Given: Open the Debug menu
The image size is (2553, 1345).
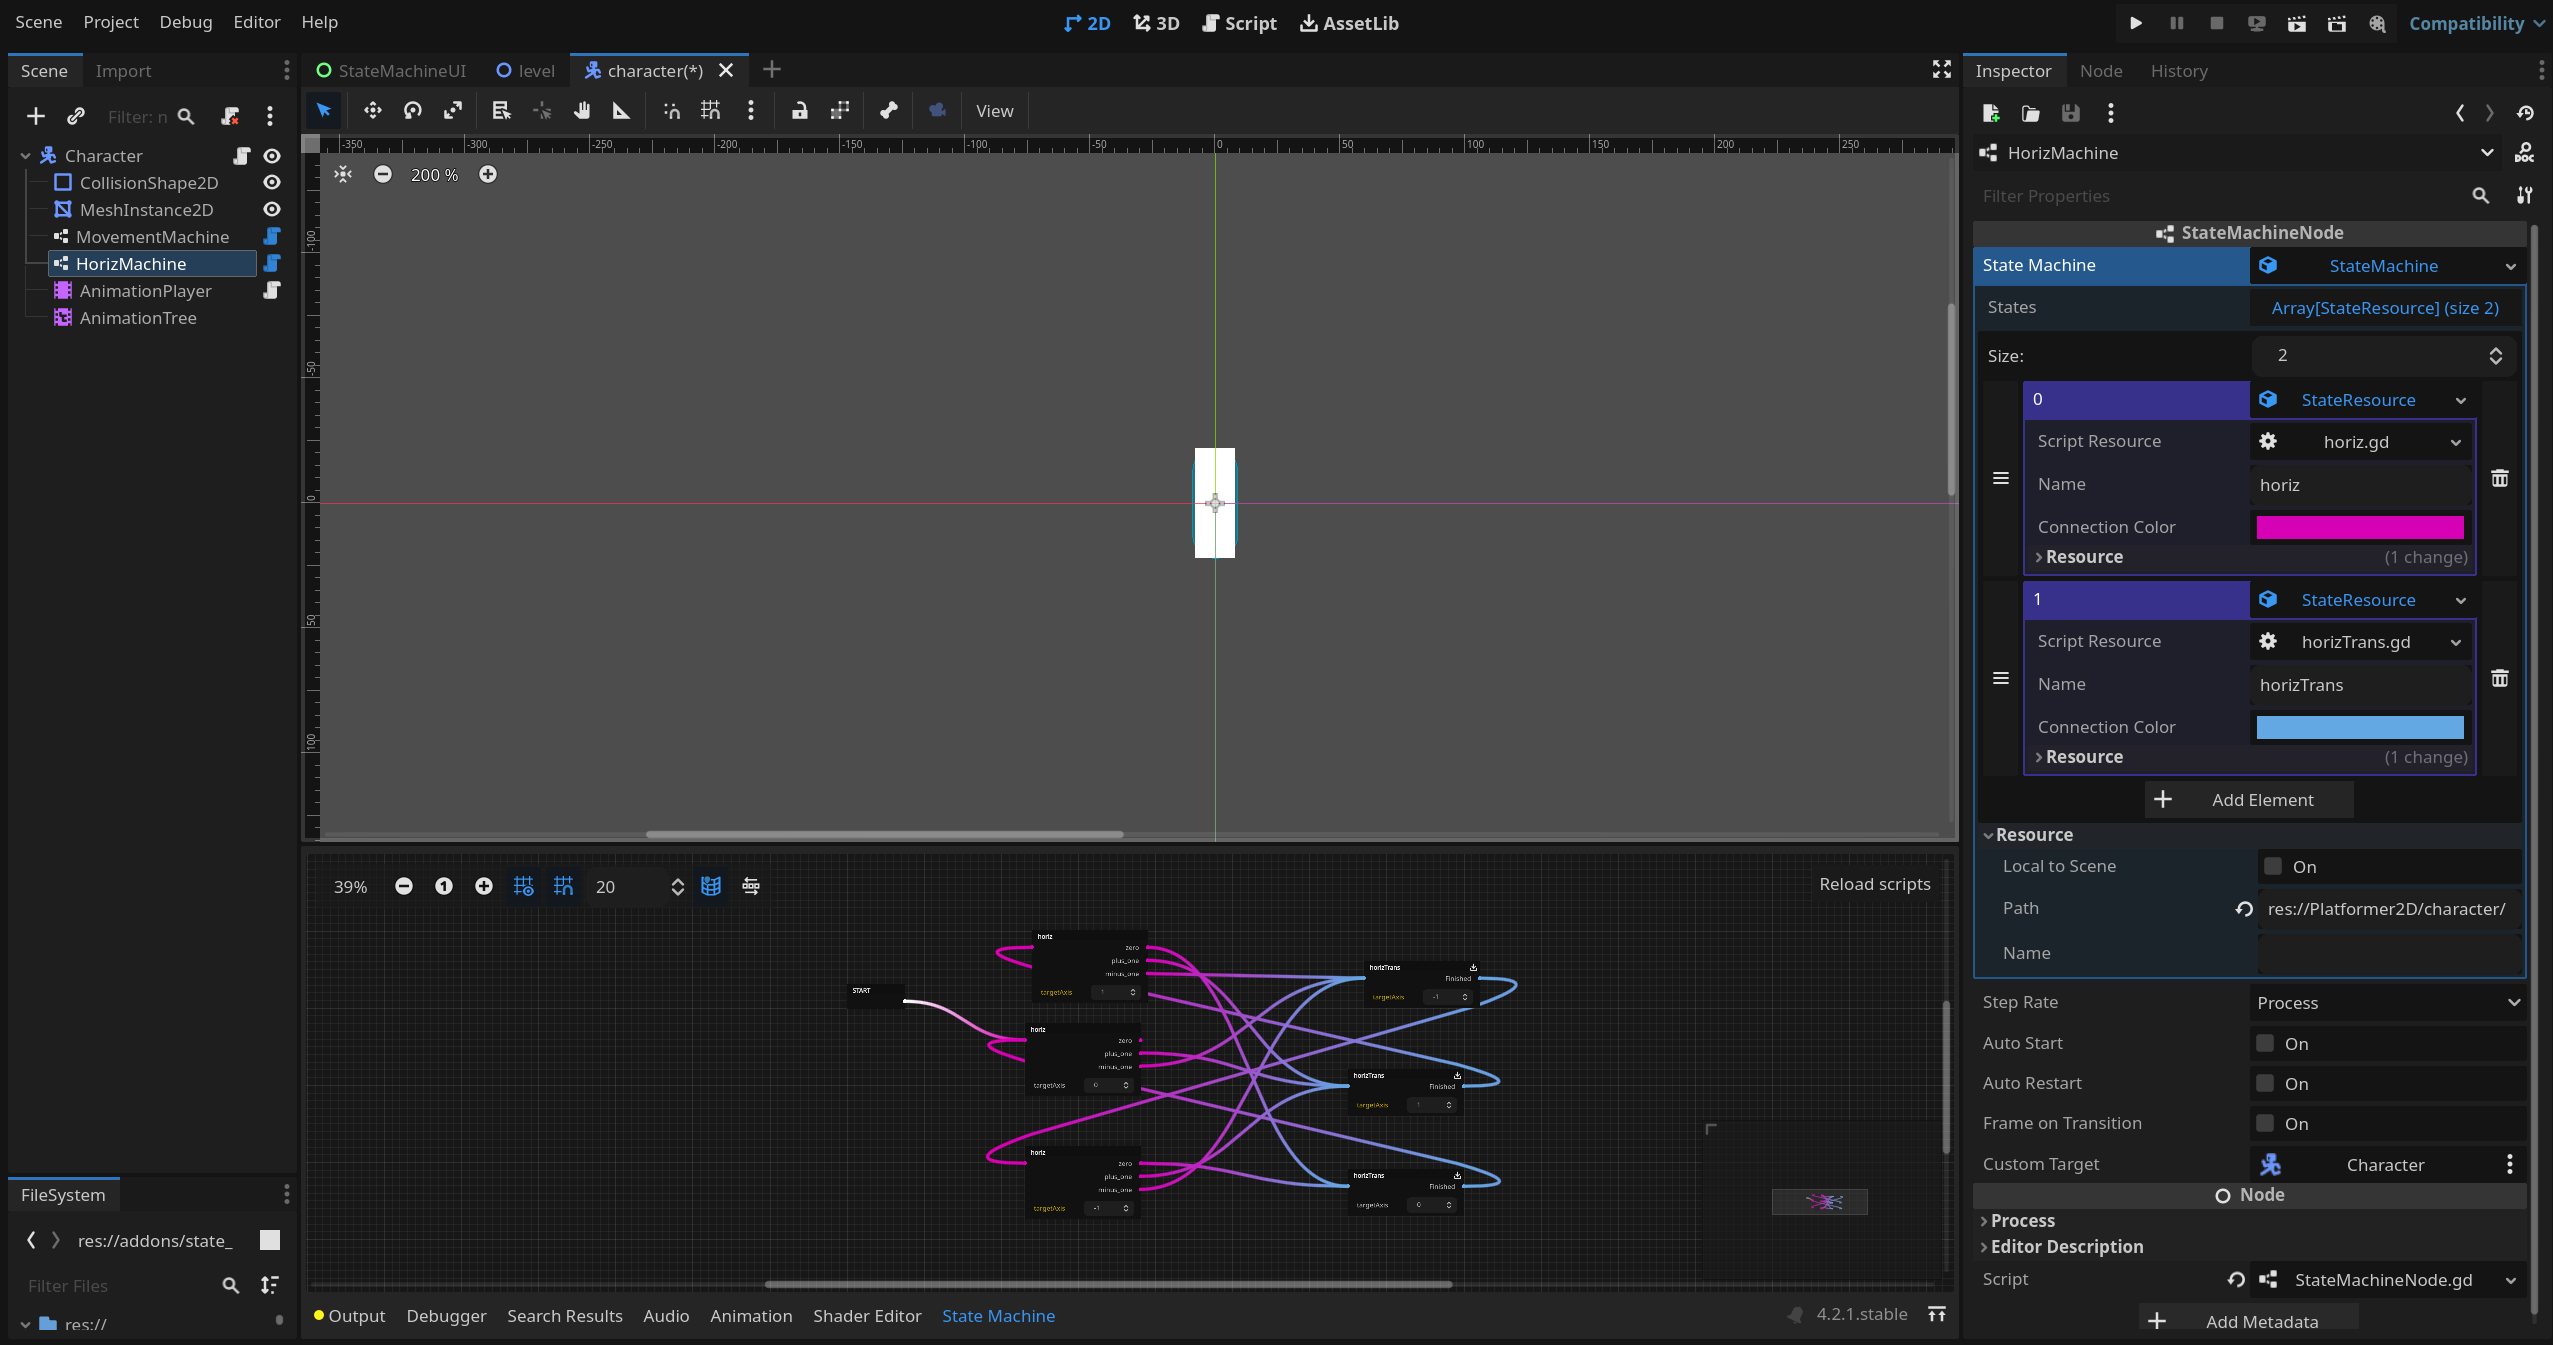Looking at the screenshot, I should 186,22.
